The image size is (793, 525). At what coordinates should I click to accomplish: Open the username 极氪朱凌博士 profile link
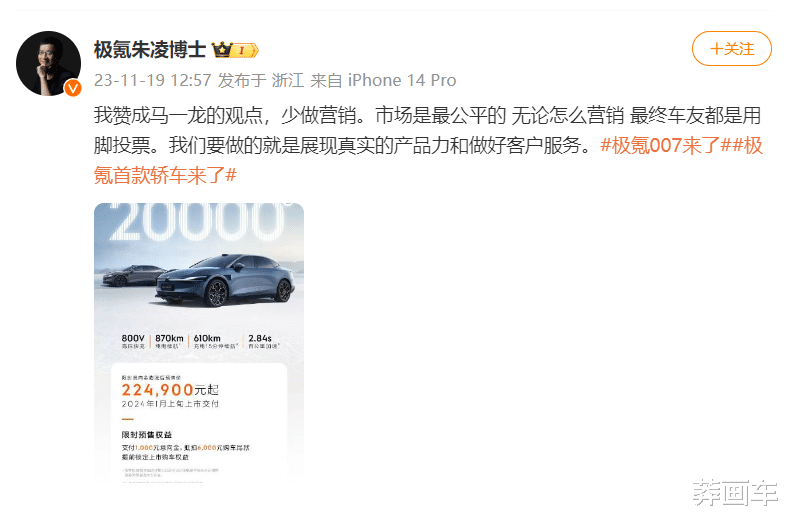(150, 50)
